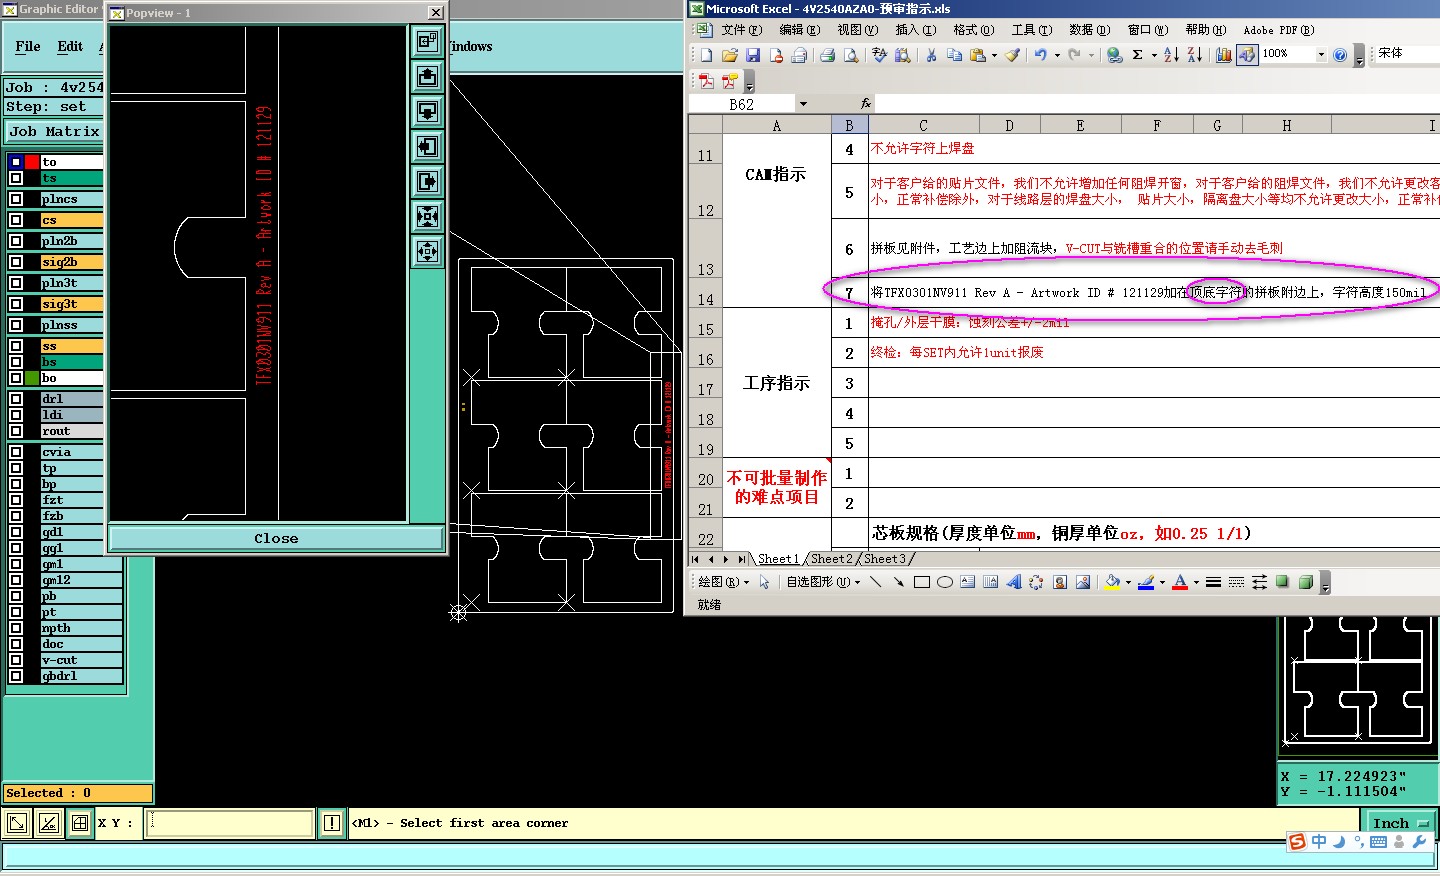Toggle checkbox for layer 'cs'
Viewport: 1440px width, 876px height.
point(16,220)
